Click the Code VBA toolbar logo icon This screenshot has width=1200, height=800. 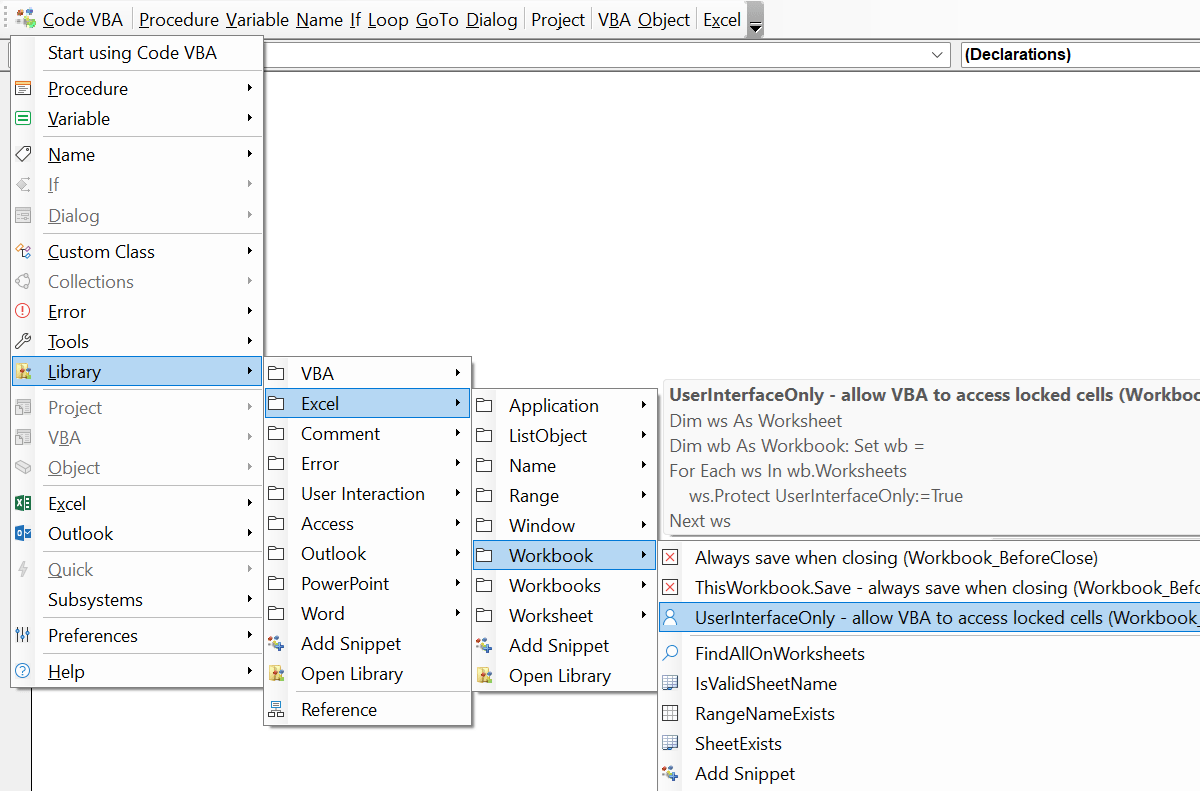point(27,19)
